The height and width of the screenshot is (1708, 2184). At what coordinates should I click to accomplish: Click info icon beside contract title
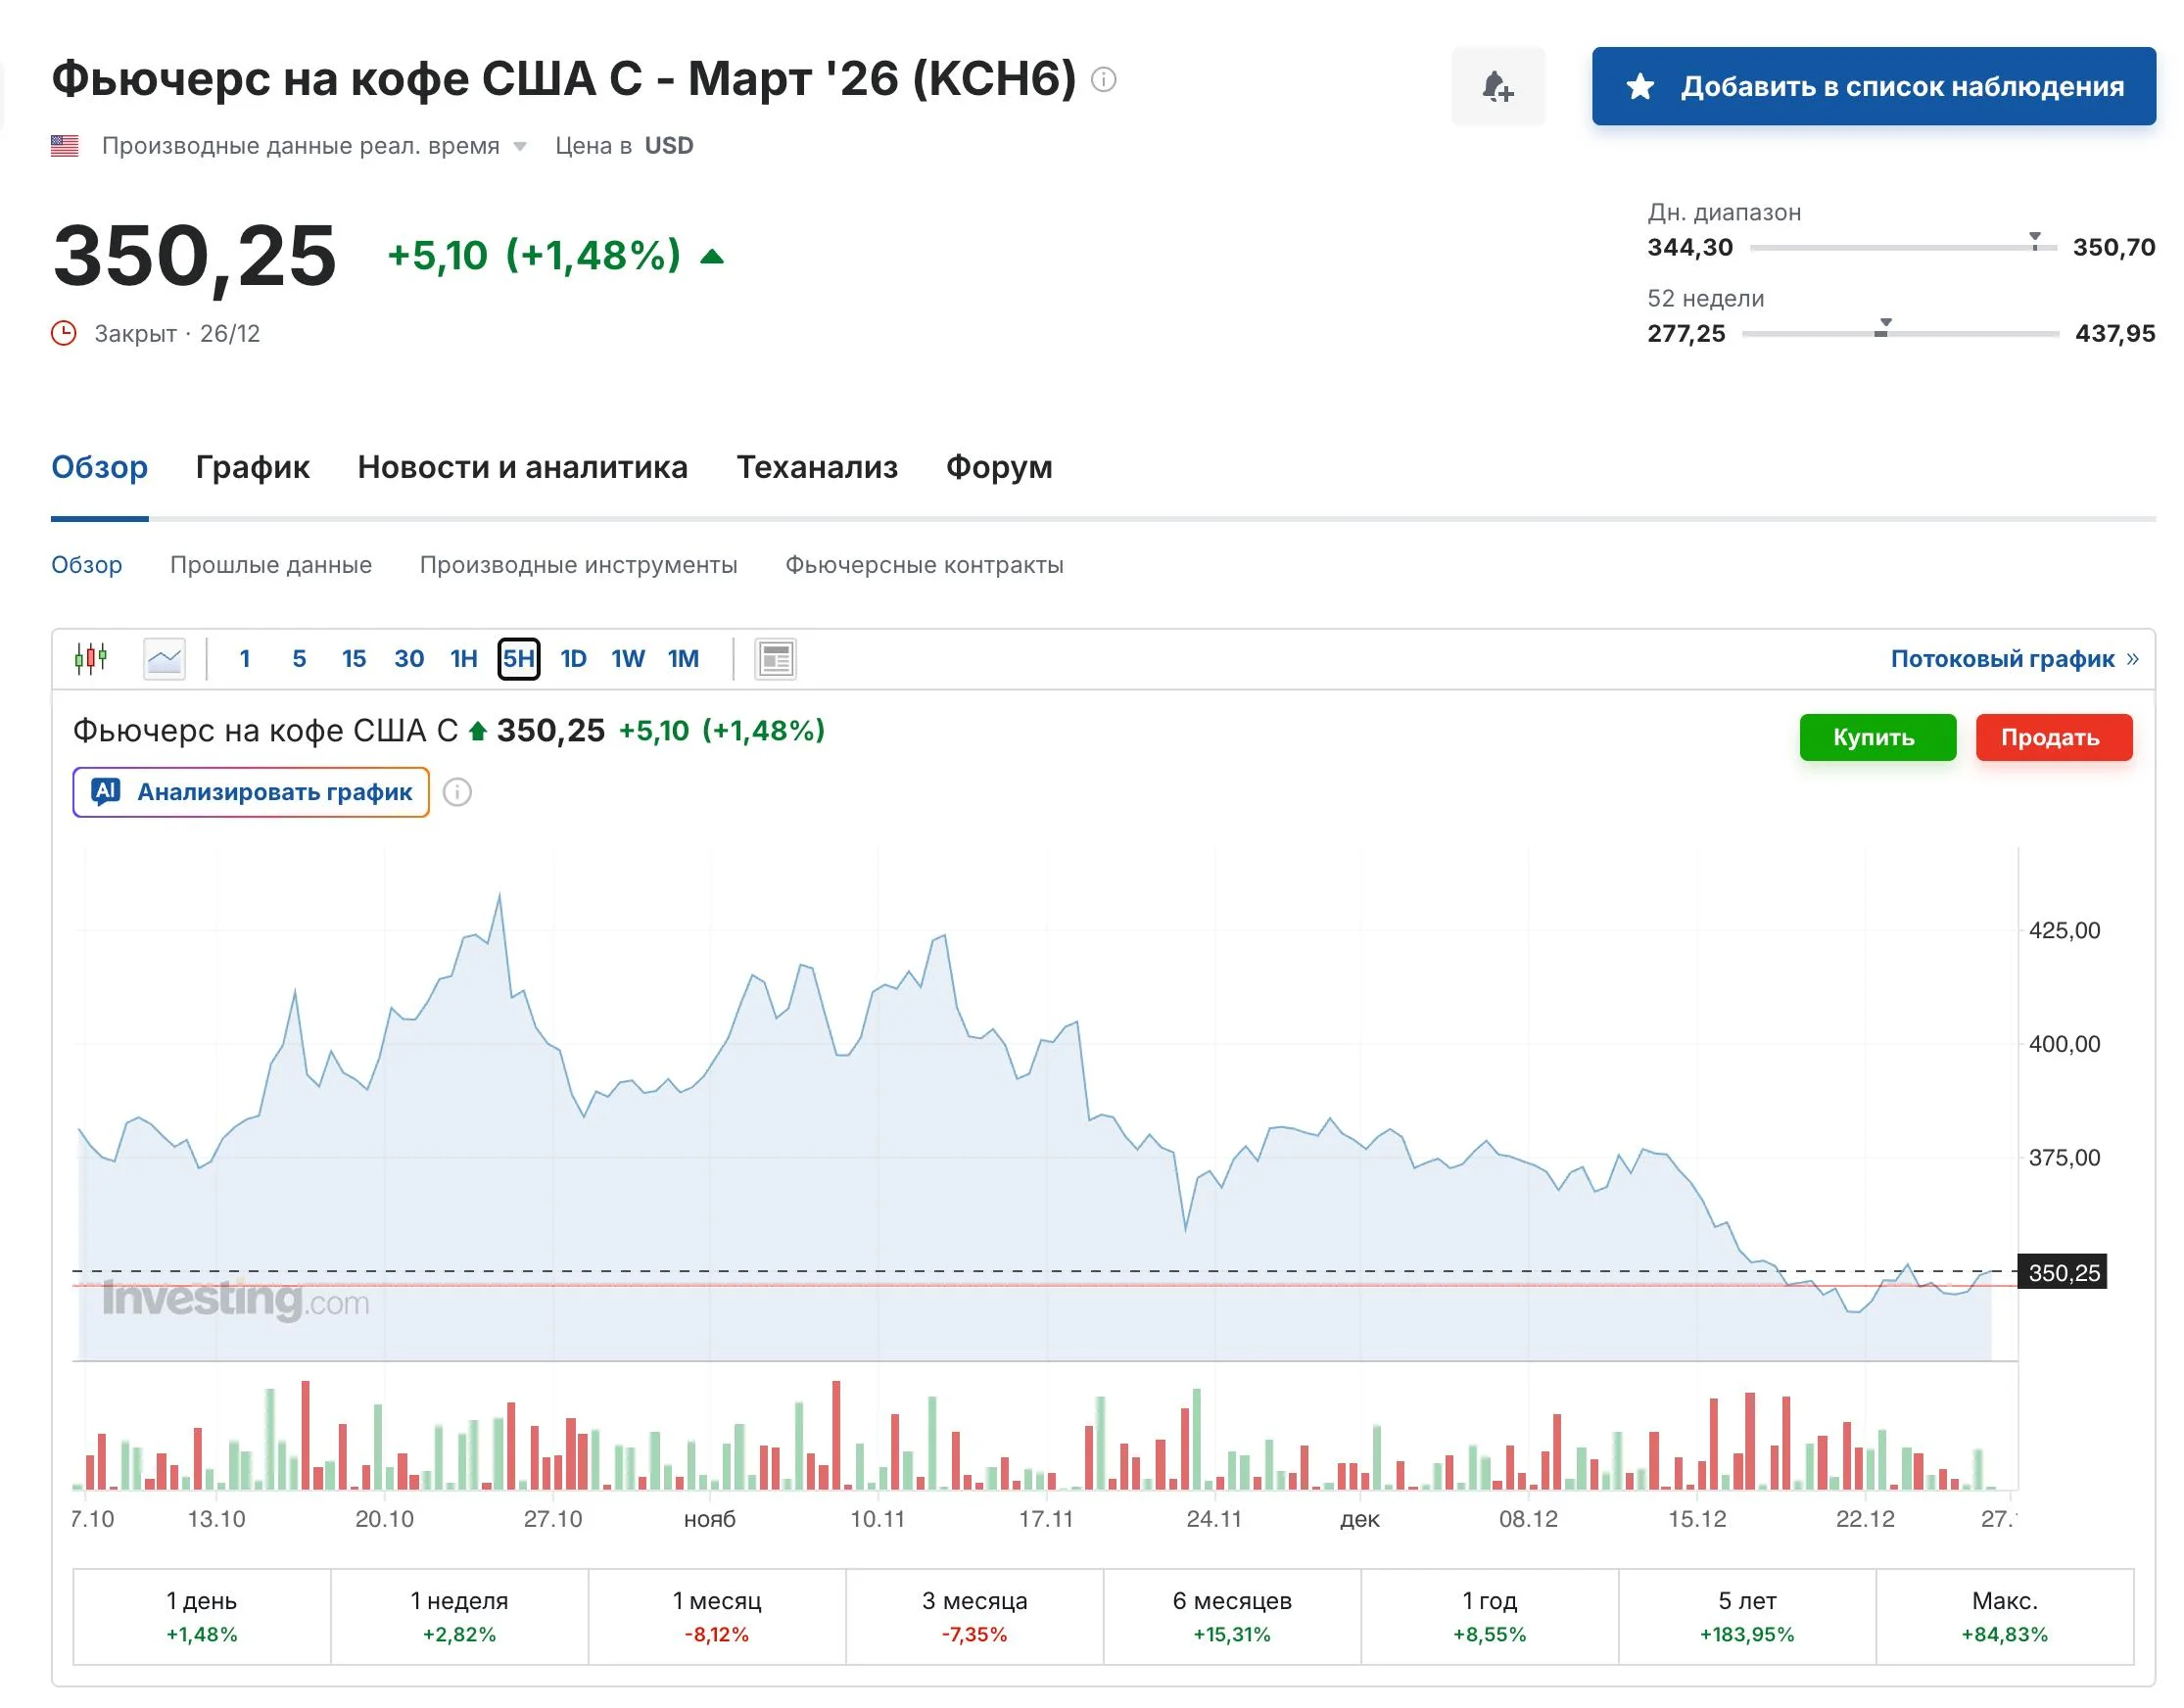click(x=1103, y=79)
